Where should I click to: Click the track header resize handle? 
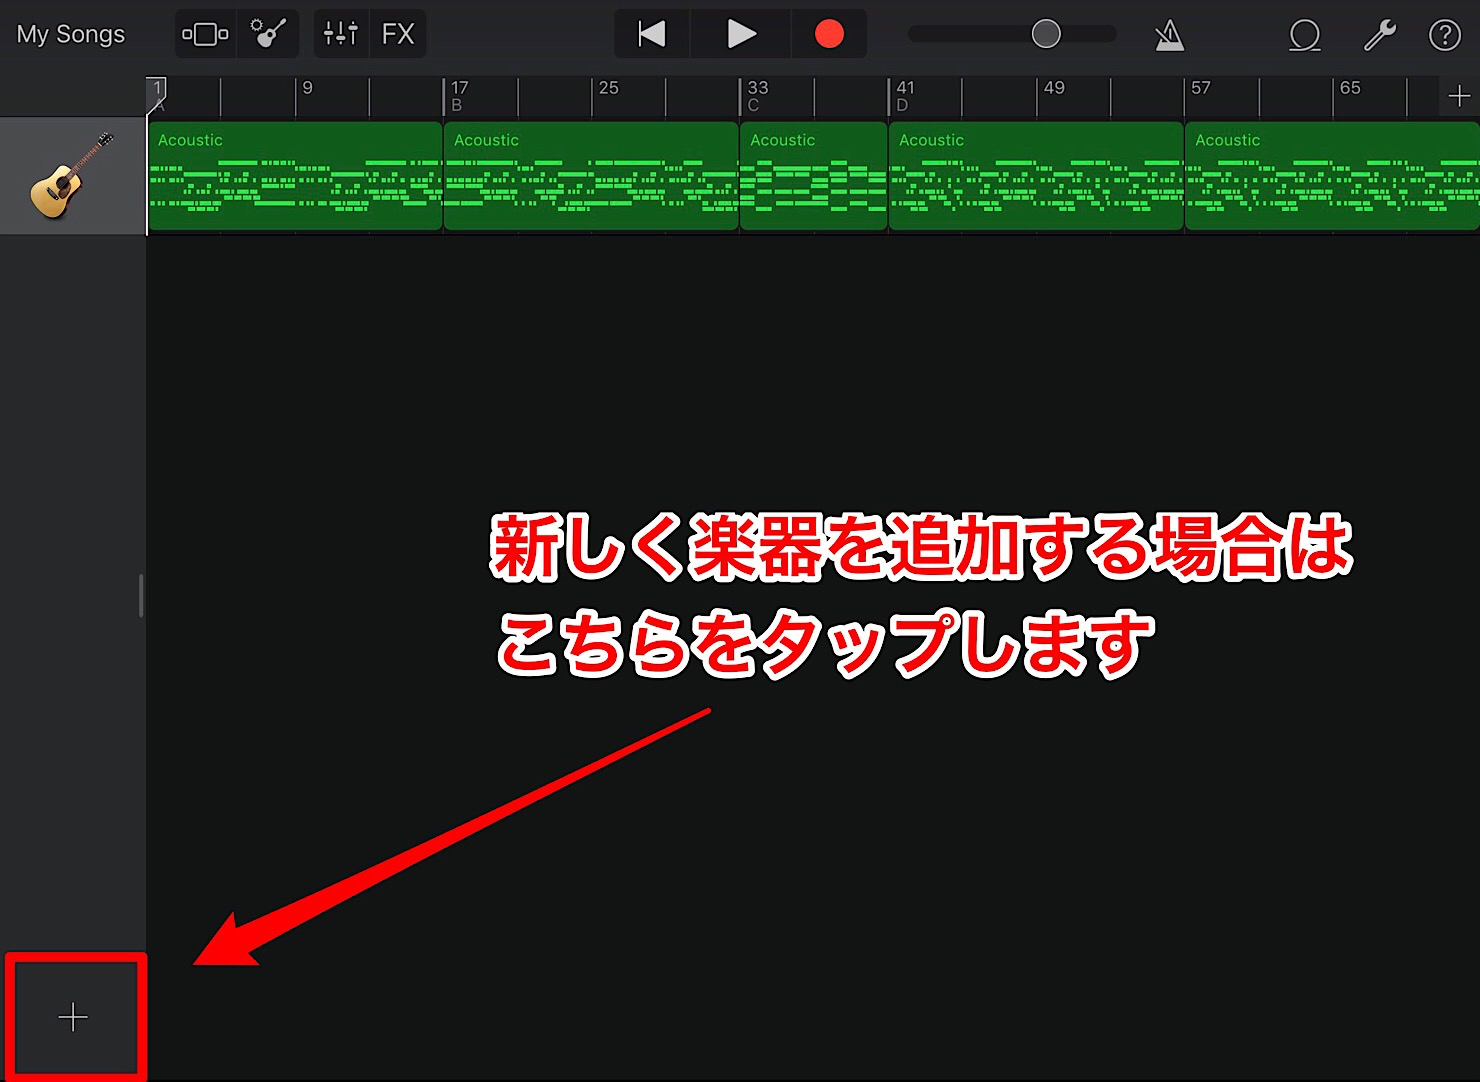click(141, 596)
